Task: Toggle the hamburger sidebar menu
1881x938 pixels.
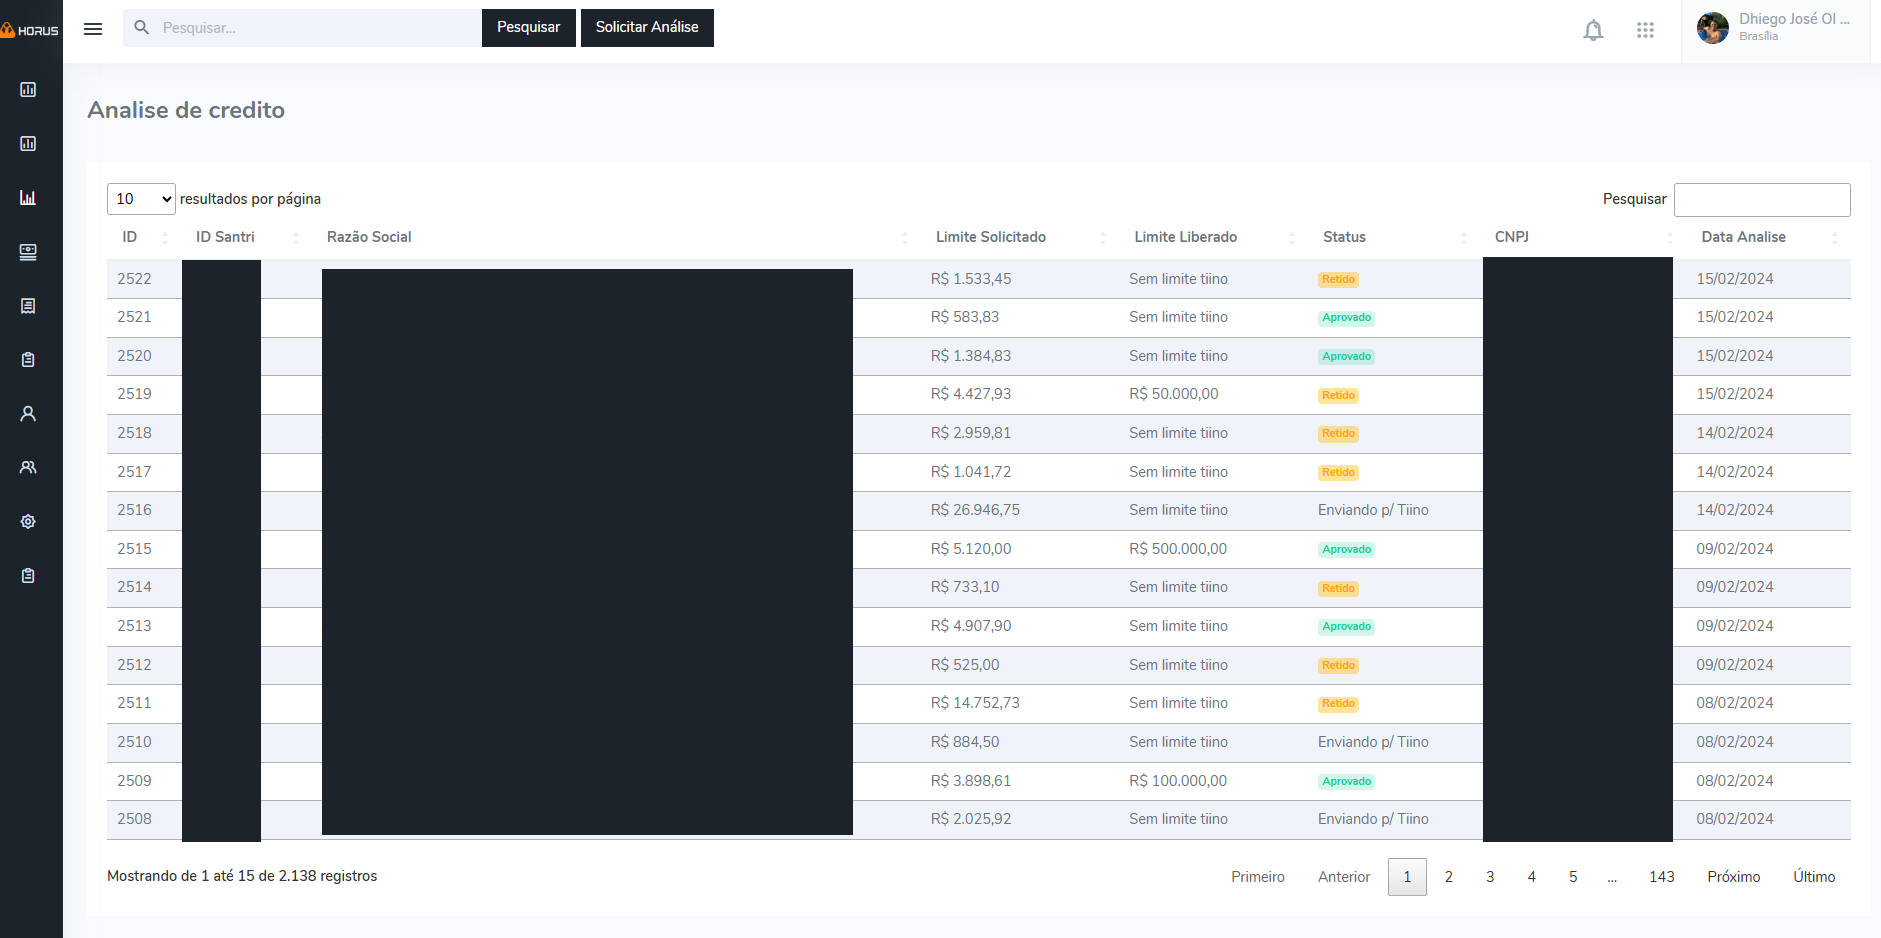Action: click(x=93, y=29)
